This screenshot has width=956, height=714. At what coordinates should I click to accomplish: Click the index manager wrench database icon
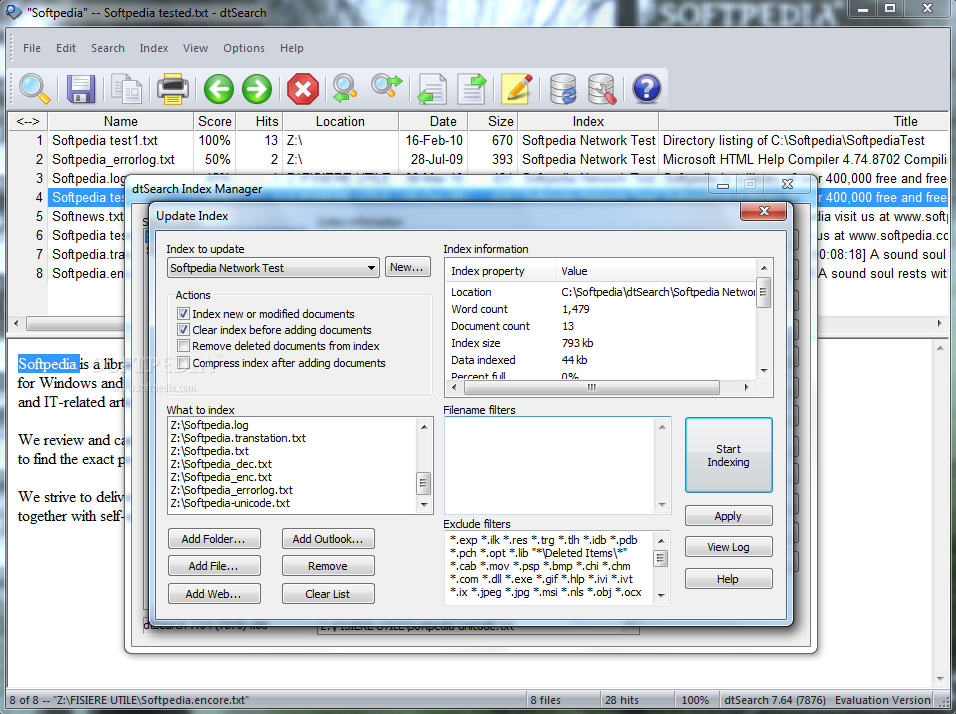602,89
